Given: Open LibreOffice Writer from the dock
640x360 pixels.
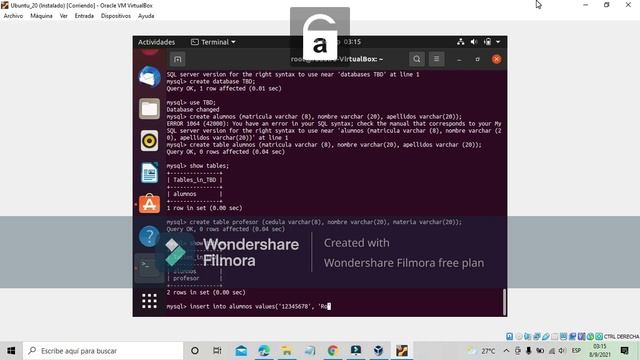Looking at the screenshot, I should 149,173.
